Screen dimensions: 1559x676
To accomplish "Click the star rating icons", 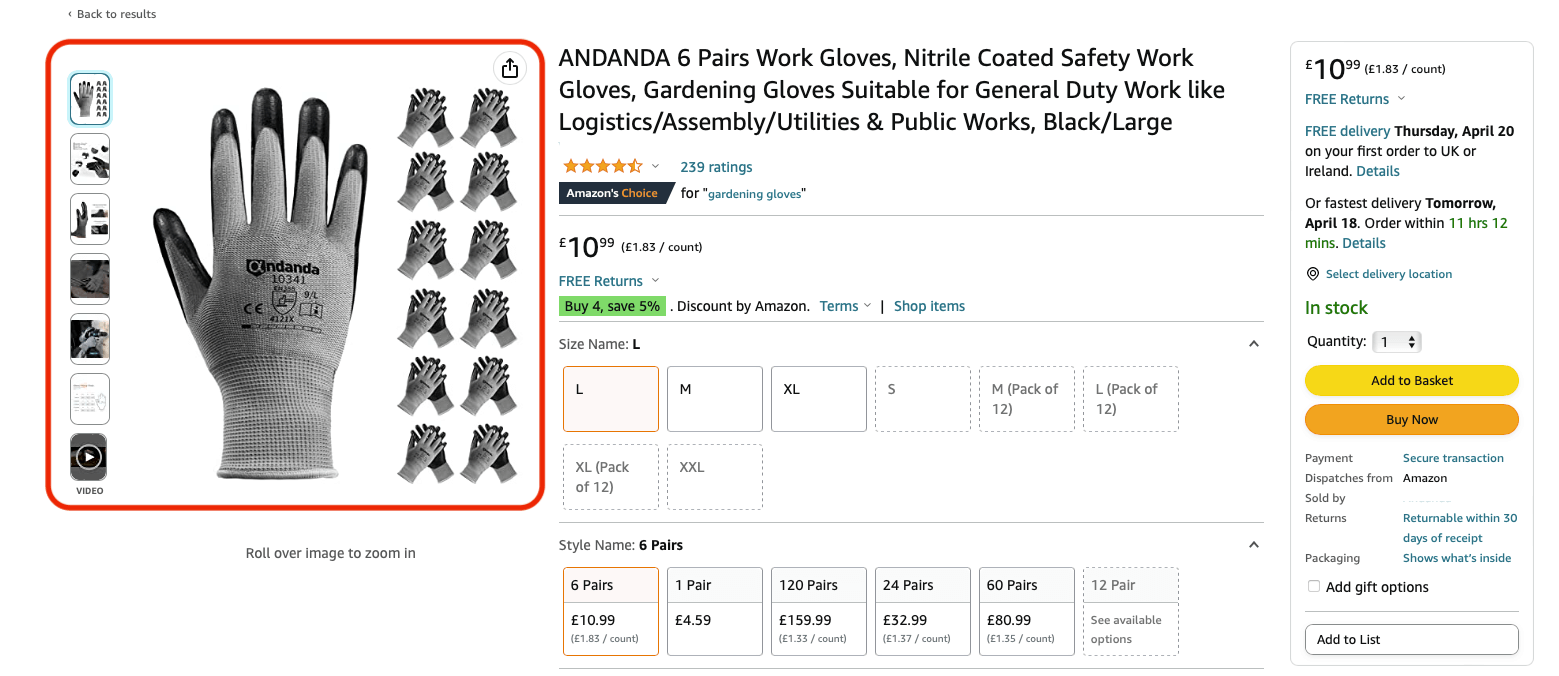I will [x=602, y=166].
